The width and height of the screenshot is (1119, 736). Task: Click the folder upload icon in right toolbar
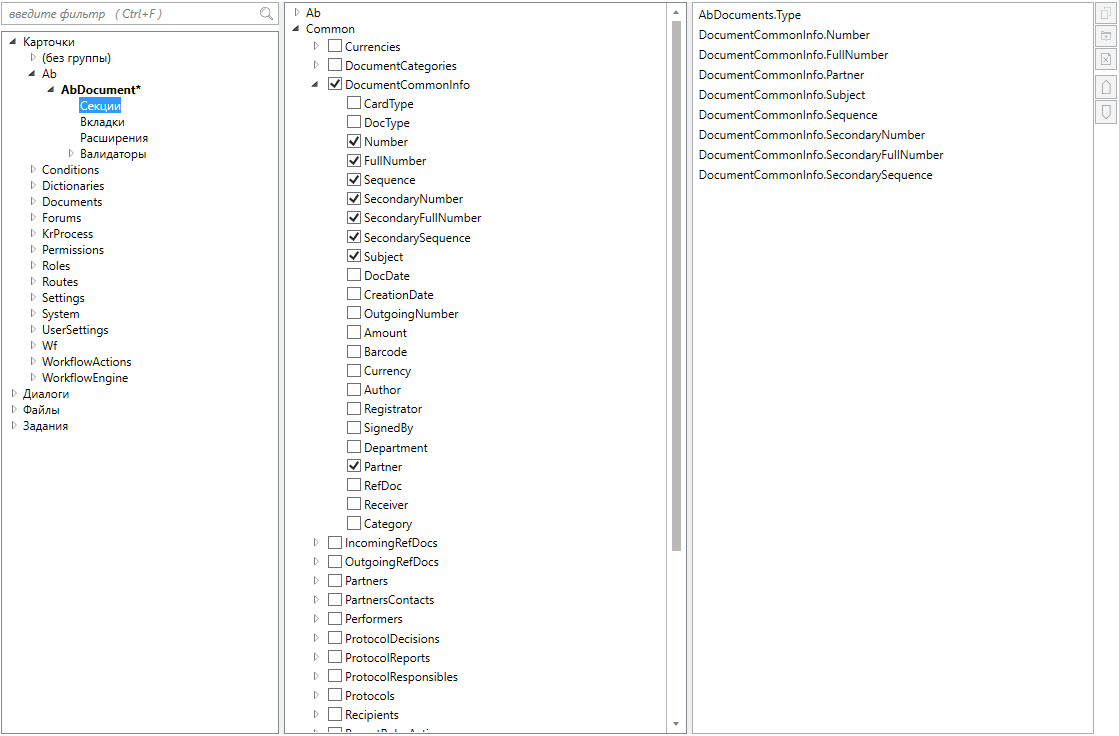(1106, 36)
